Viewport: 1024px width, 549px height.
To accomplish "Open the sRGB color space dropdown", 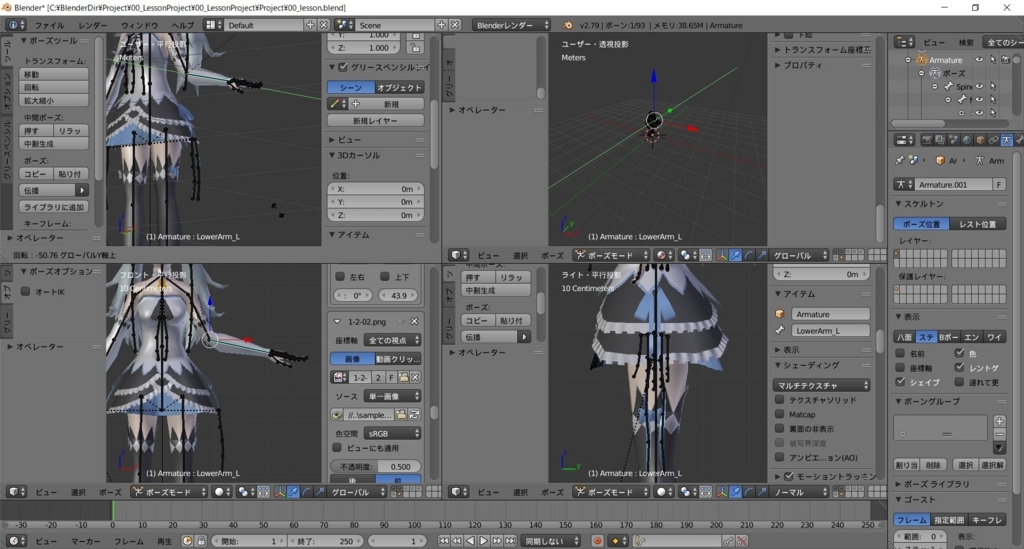I will [392, 433].
